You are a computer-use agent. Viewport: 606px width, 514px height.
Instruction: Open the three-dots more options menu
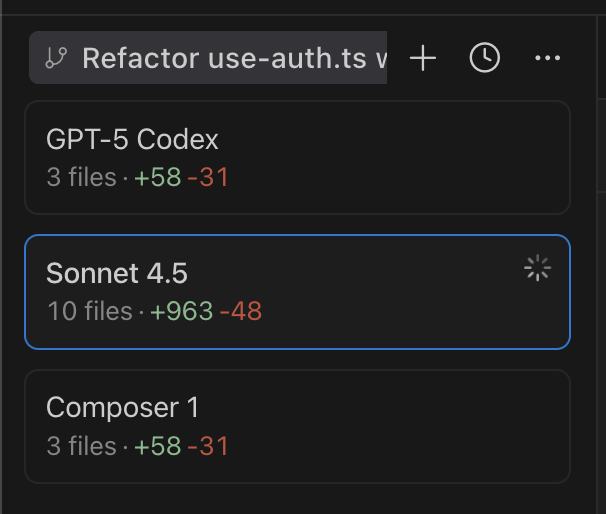click(x=547, y=58)
